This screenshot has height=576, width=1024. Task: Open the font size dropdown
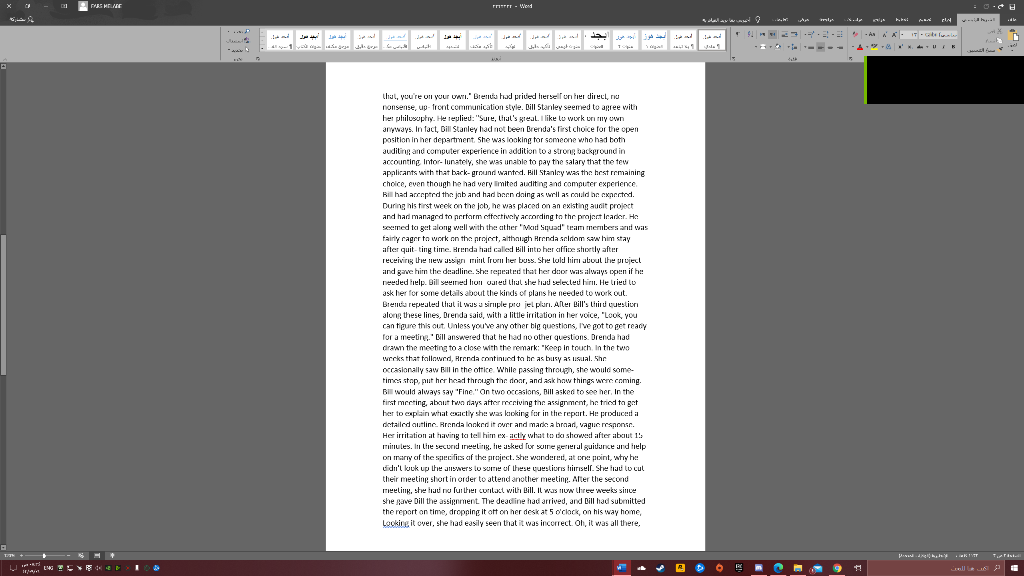pos(903,35)
